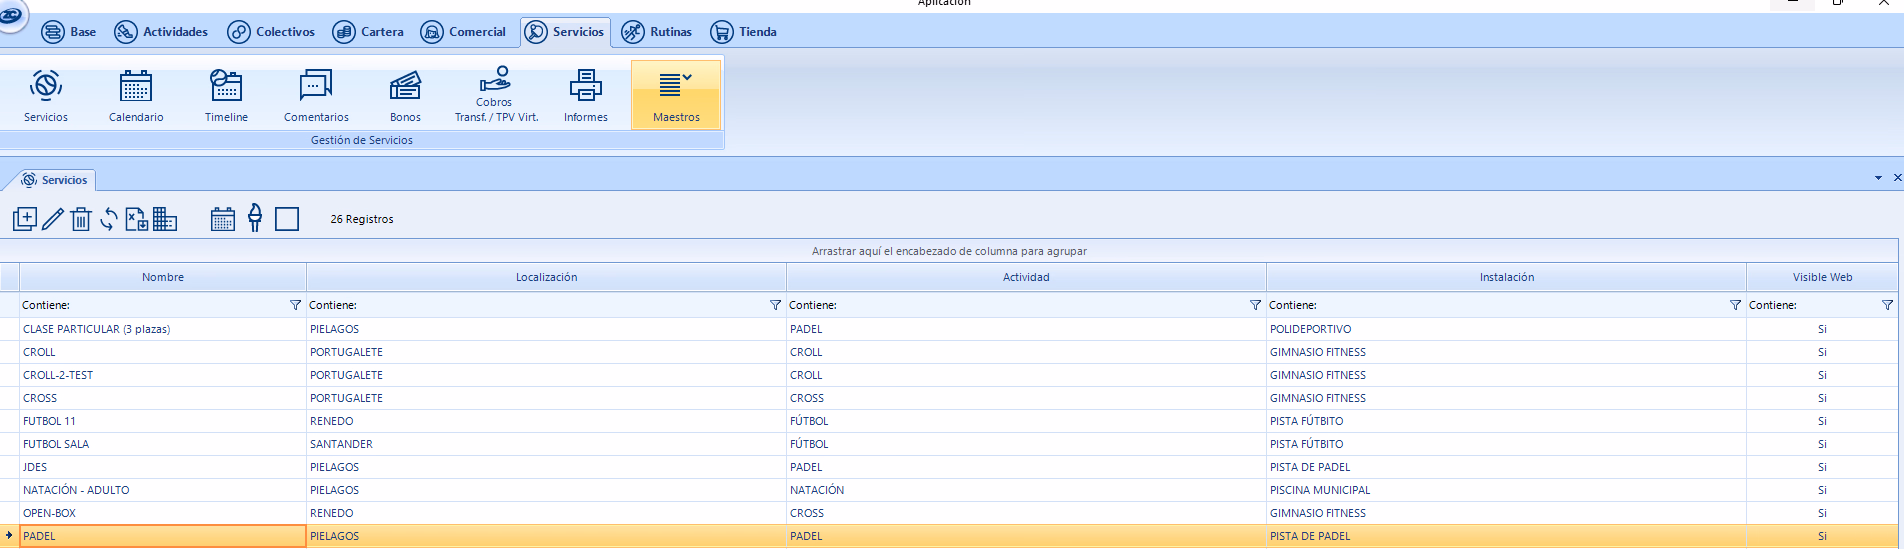The image size is (1904, 549).
Task: Open the Visible Web column filter
Action: [1887, 305]
